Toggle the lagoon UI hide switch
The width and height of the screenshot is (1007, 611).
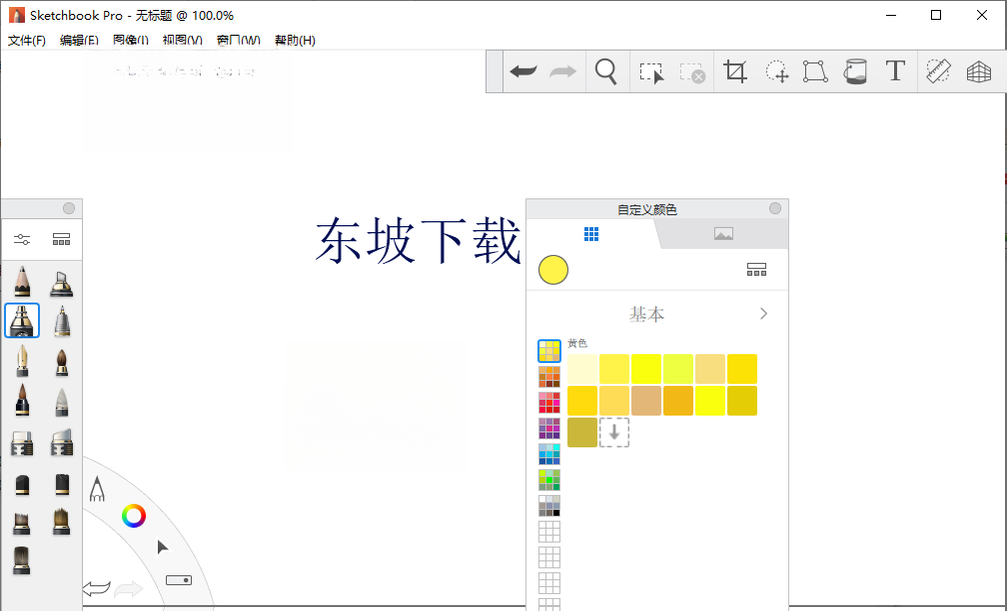tap(179, 580)
